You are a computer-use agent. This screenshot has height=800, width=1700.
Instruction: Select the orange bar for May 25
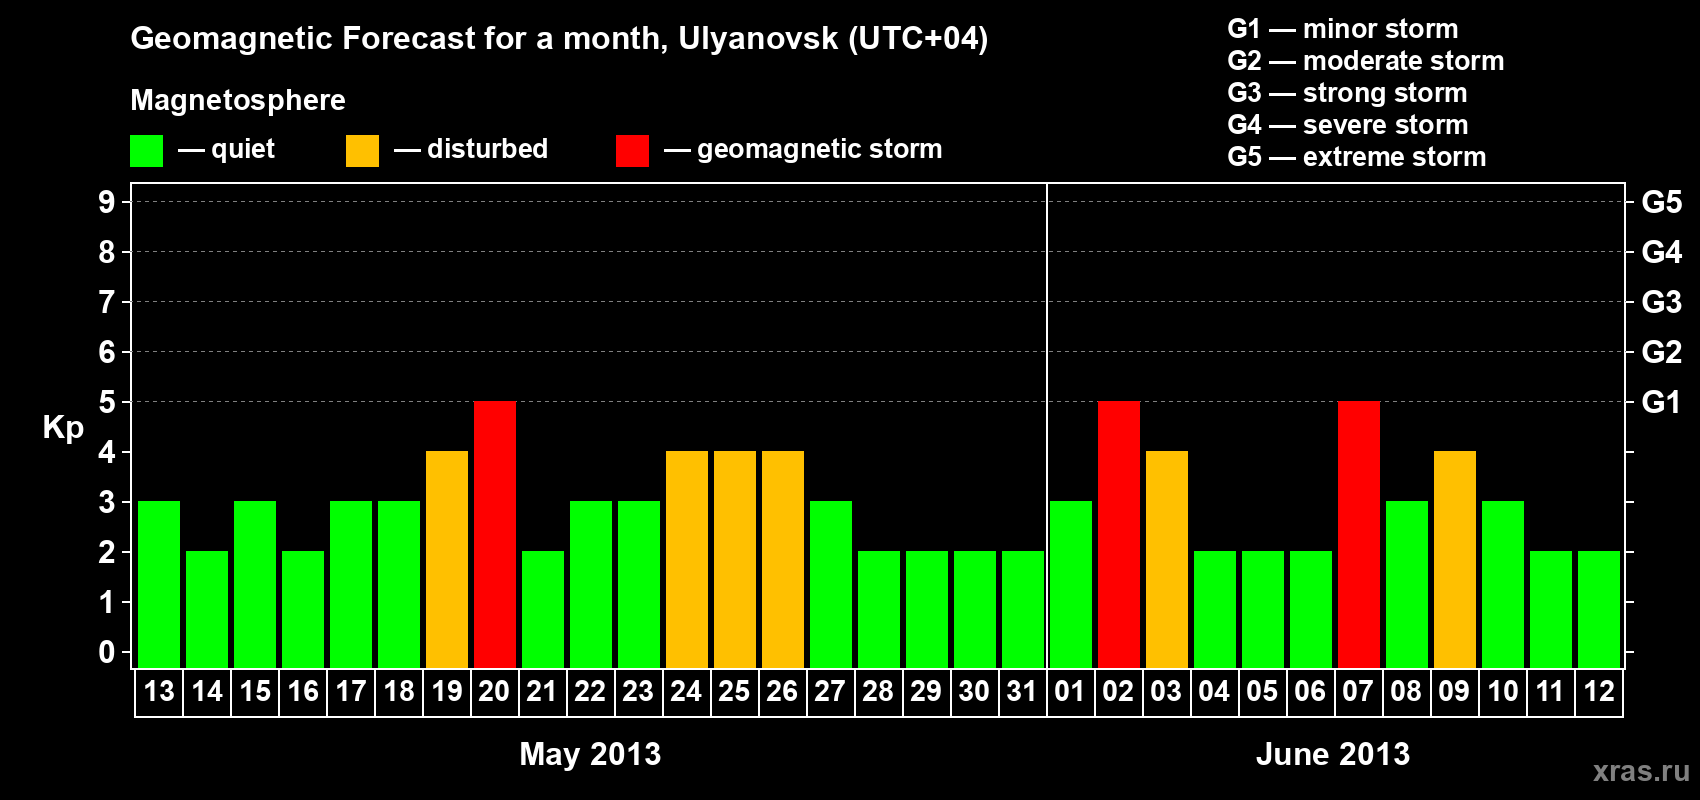click(x=735, y=559)
